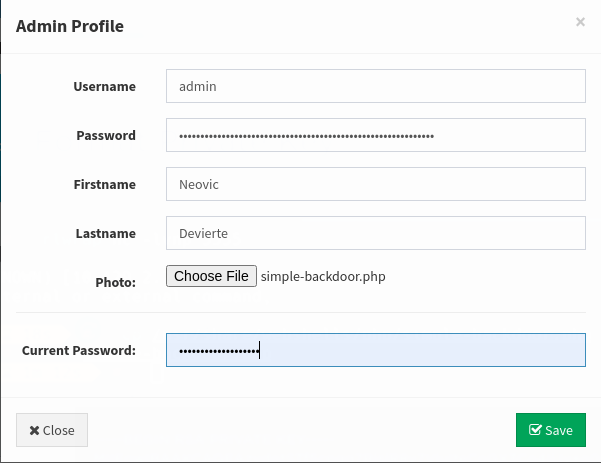Screen dimensions: 601x463
Task: Click empty footer space between Close and Save
Action: pos(300,430)
